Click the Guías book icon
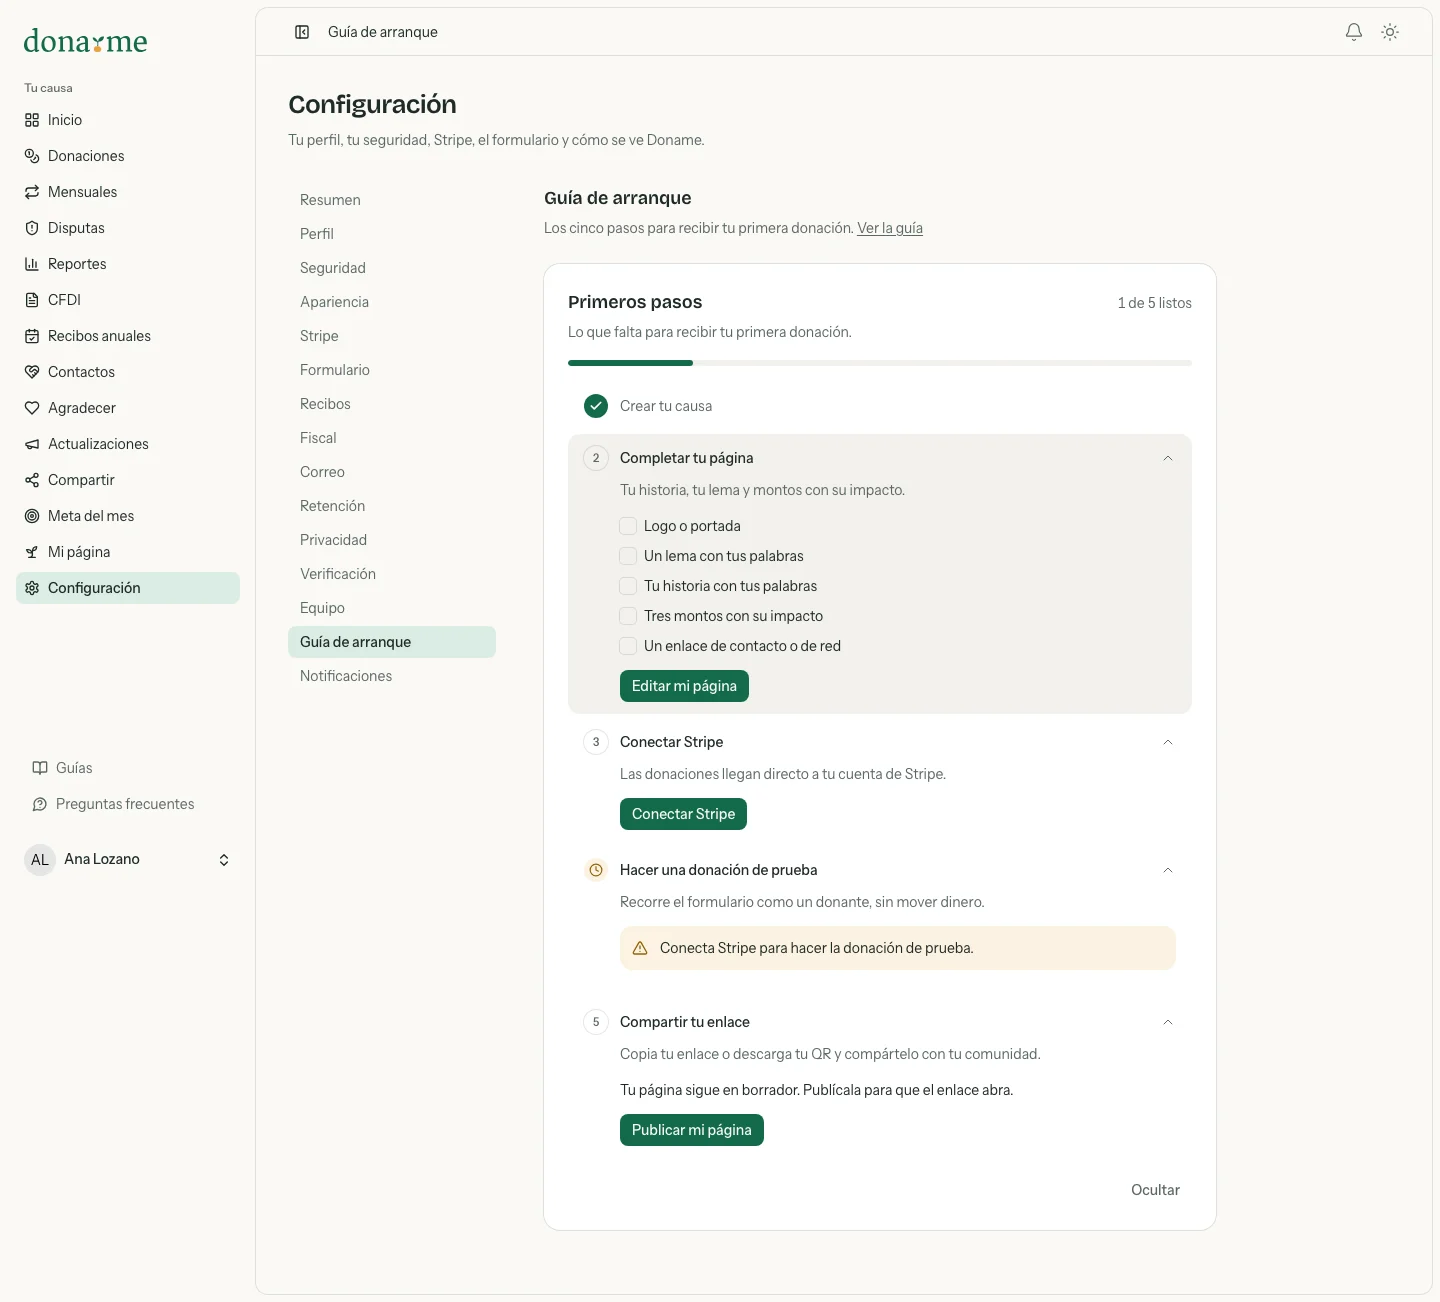Screen dimensions: 1440x1302 click(x=40, y=768)
